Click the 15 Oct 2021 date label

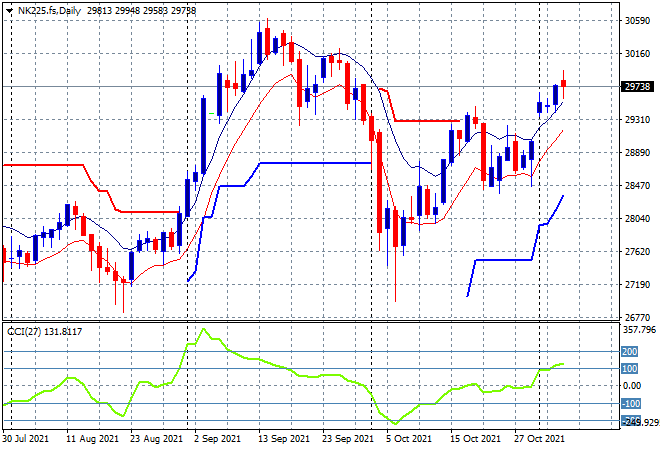click(476, 439)
